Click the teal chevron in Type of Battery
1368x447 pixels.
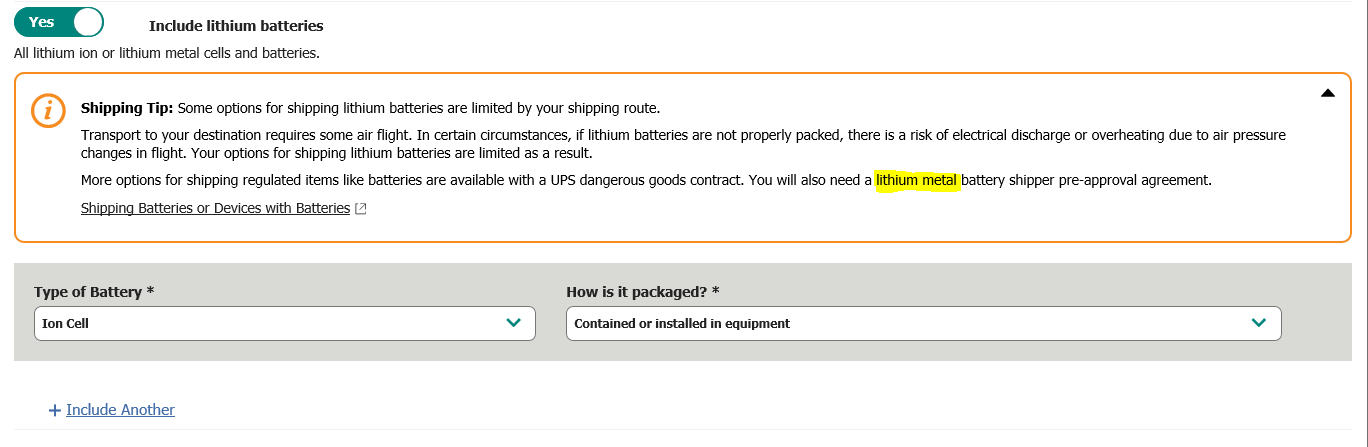pos(514,323)
